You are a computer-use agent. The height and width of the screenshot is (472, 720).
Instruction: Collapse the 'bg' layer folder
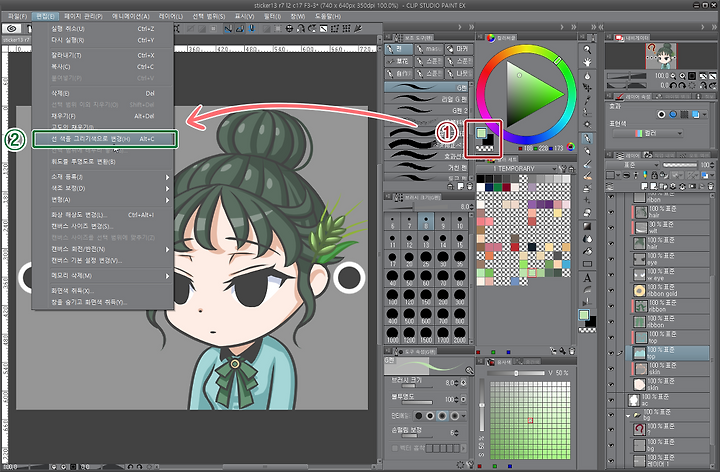[x=628, y=415]
